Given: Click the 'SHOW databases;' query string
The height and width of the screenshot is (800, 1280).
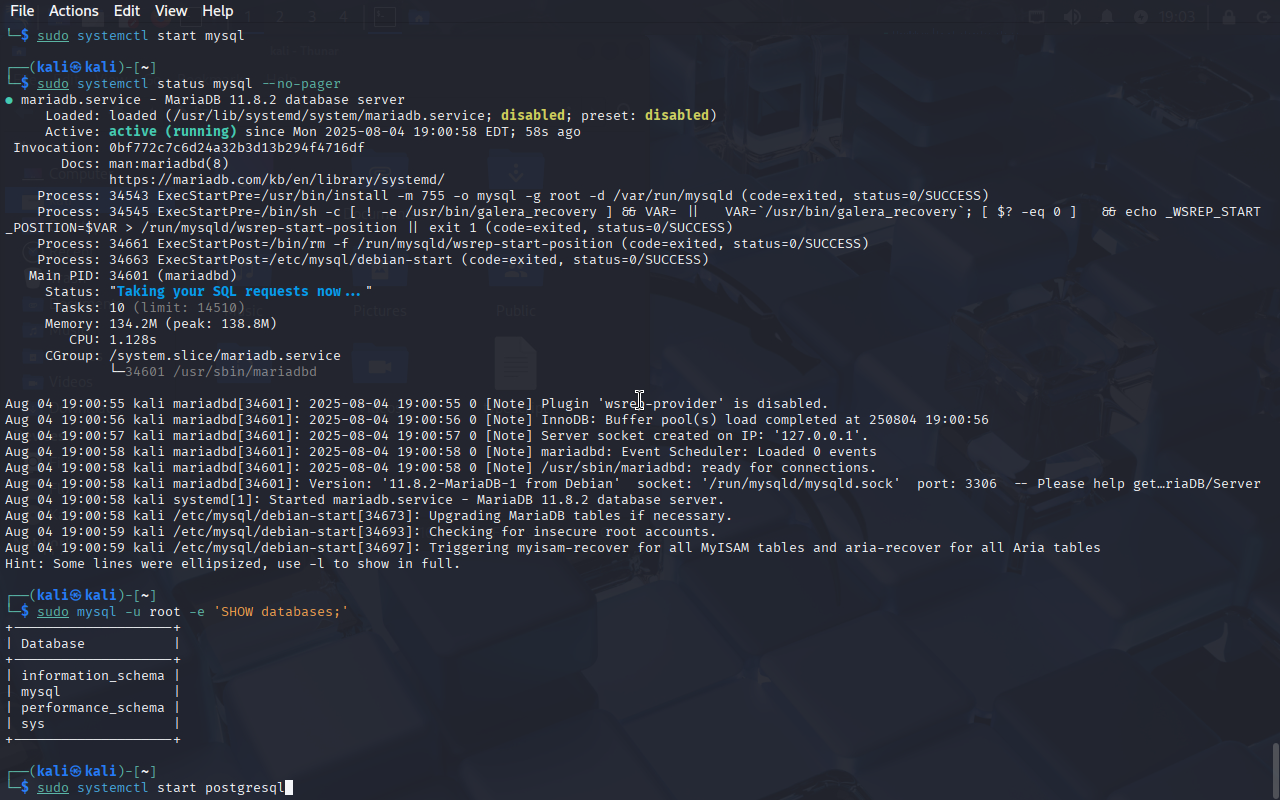Looking at the screenshot, I should click(x=281, y=612).
